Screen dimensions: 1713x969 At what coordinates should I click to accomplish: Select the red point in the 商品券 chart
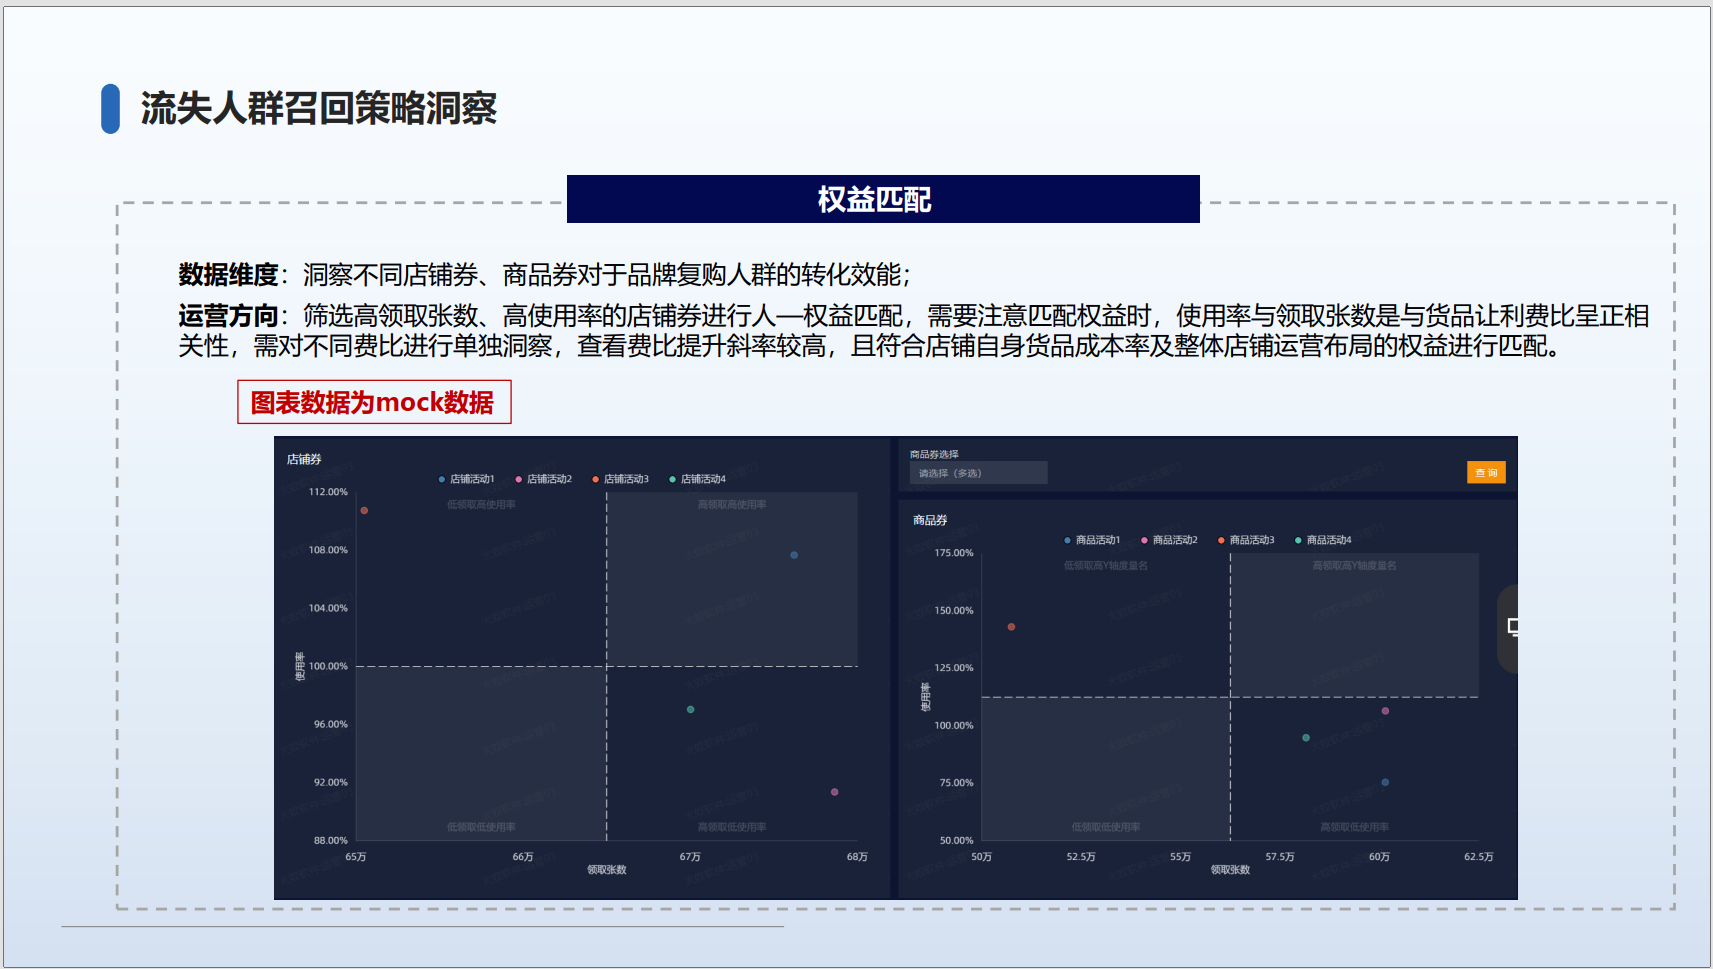pyautogui.click(x=1011, y=627)
